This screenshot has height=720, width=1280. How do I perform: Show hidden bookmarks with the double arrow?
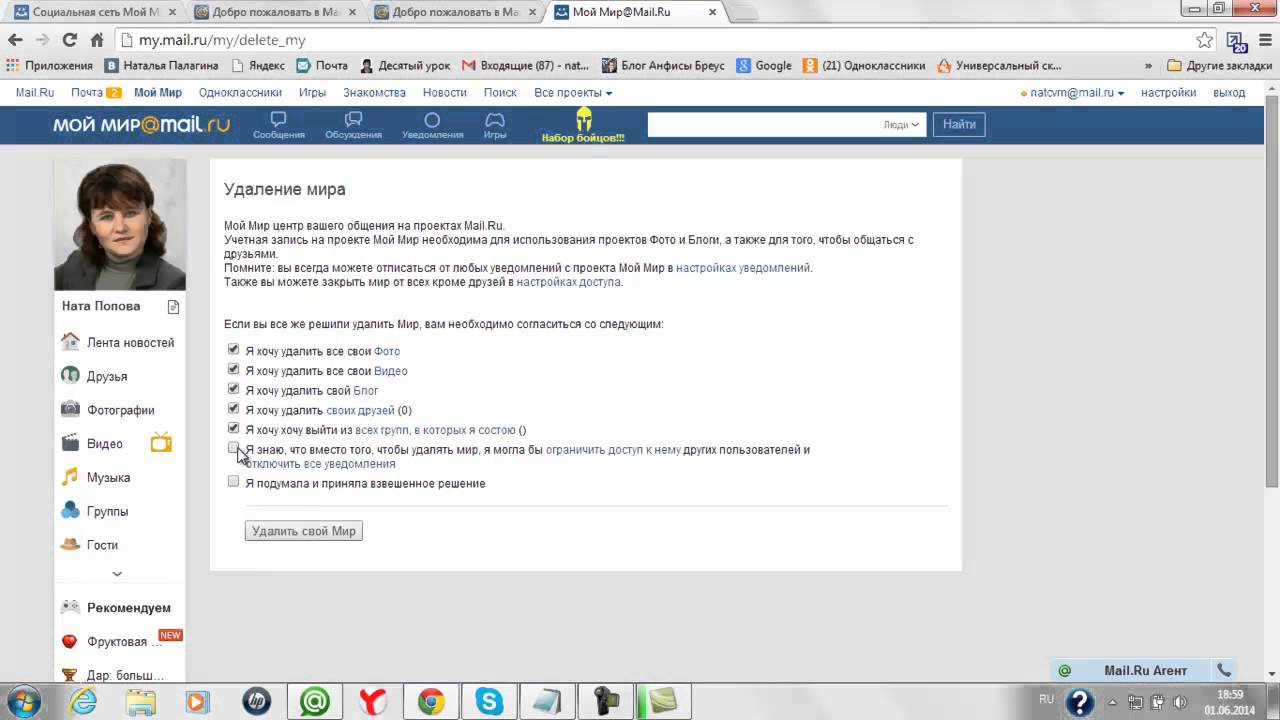(1149, 66)
